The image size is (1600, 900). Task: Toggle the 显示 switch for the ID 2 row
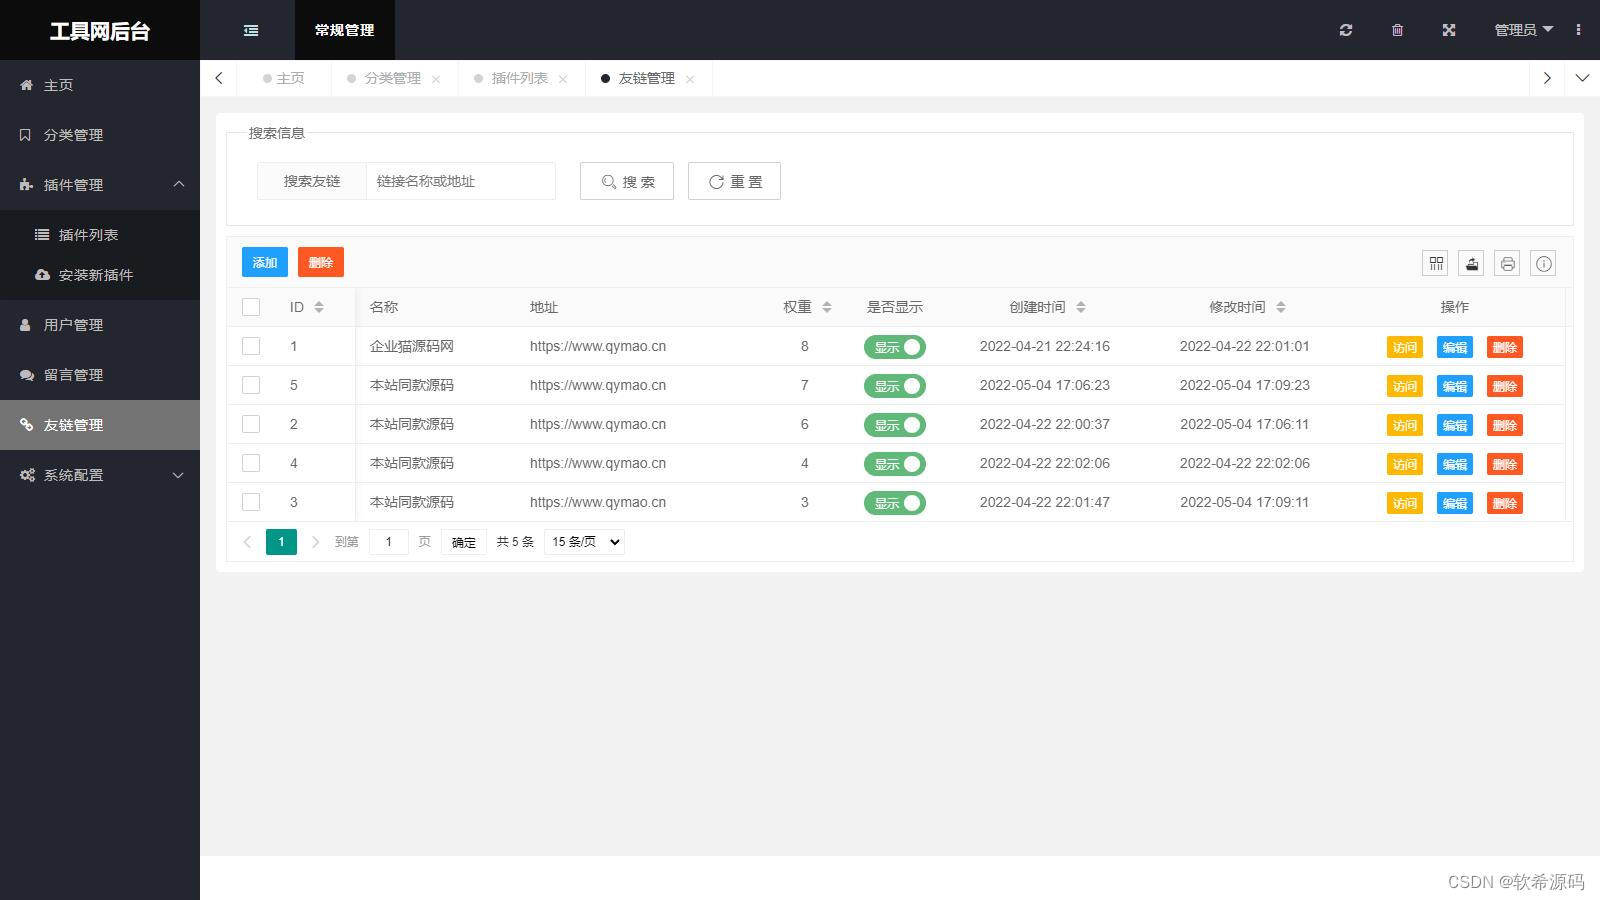pos(895,425)
